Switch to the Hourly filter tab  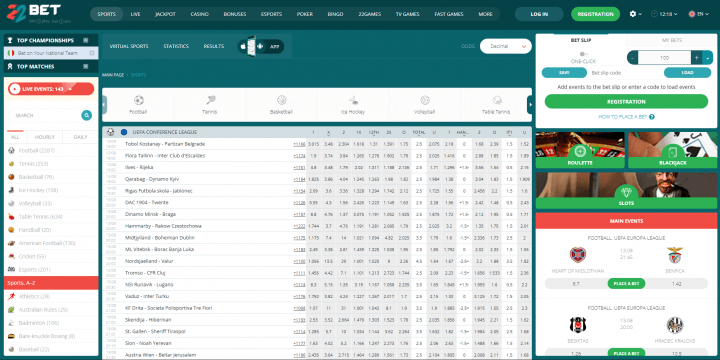(x=45, y=137)
